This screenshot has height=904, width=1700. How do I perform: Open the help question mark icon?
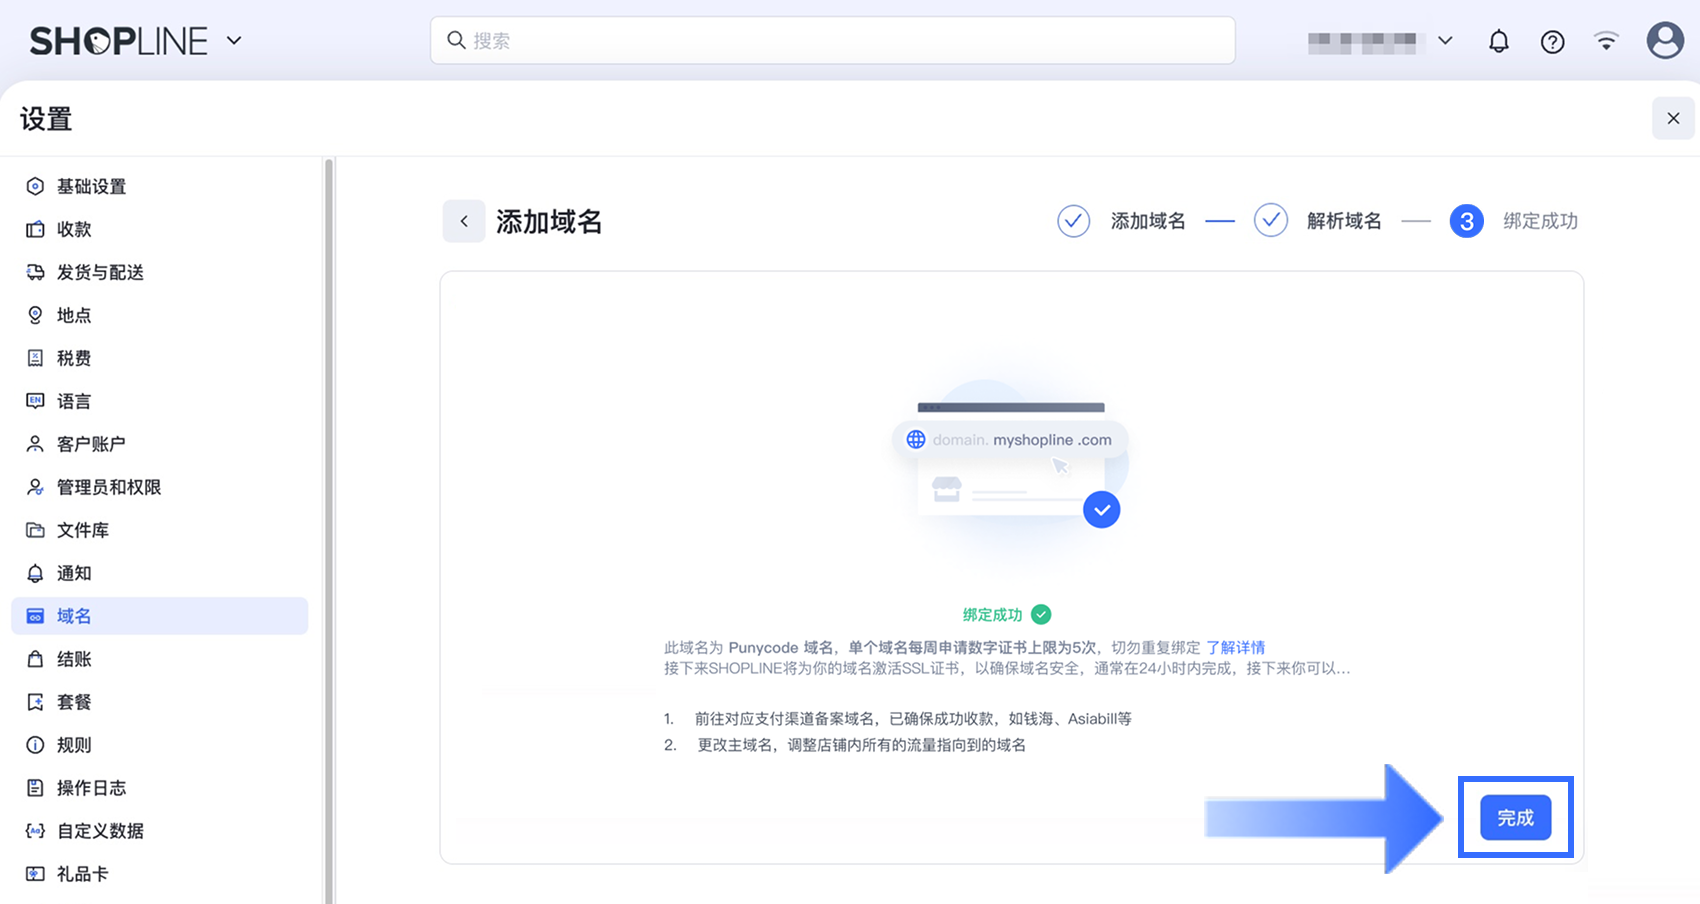tap(1552, 41)
